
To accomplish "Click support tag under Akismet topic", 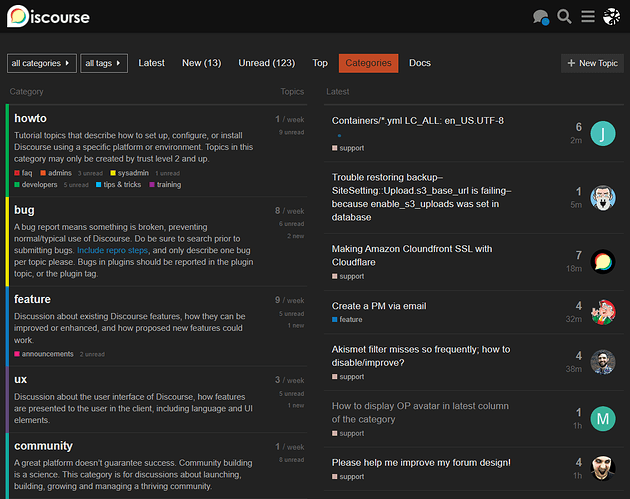I will pos(348,377).
